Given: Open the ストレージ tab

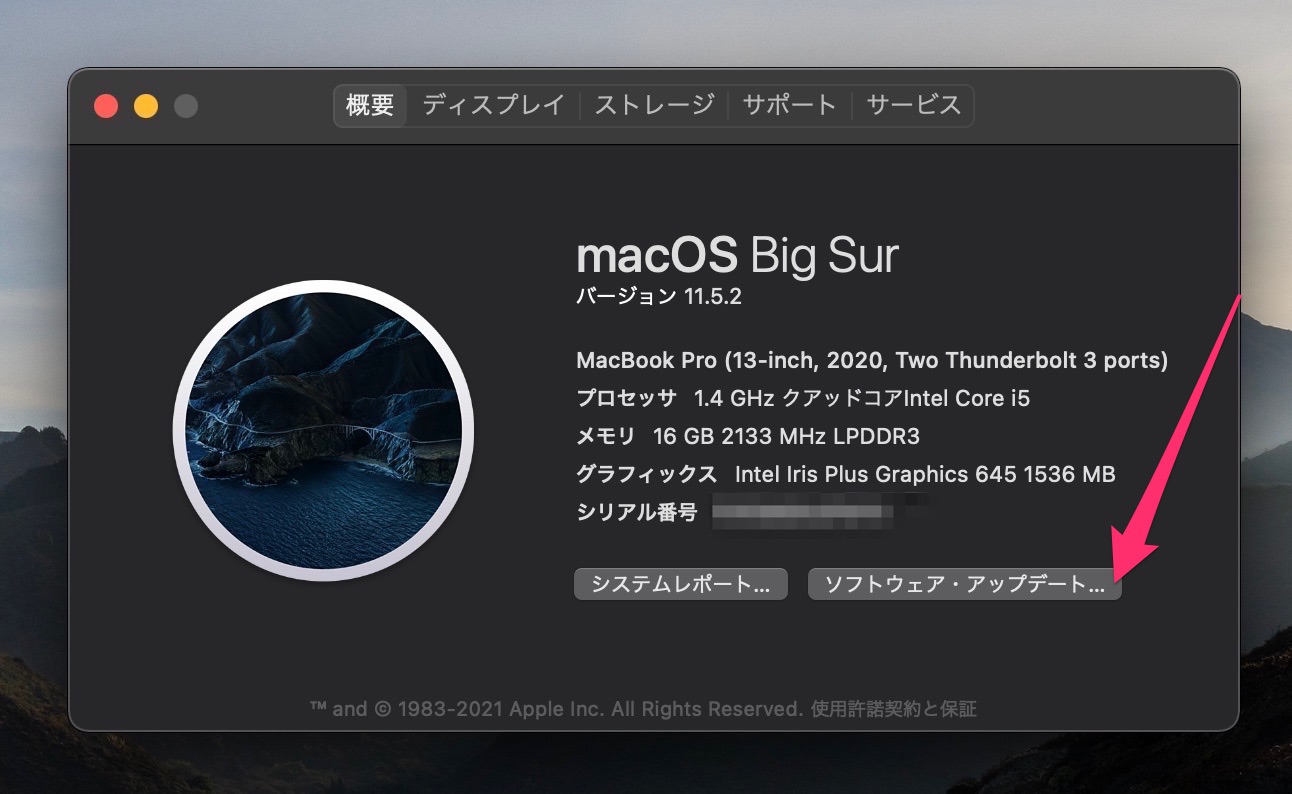Looking at the screenshot, I should 655,105.
